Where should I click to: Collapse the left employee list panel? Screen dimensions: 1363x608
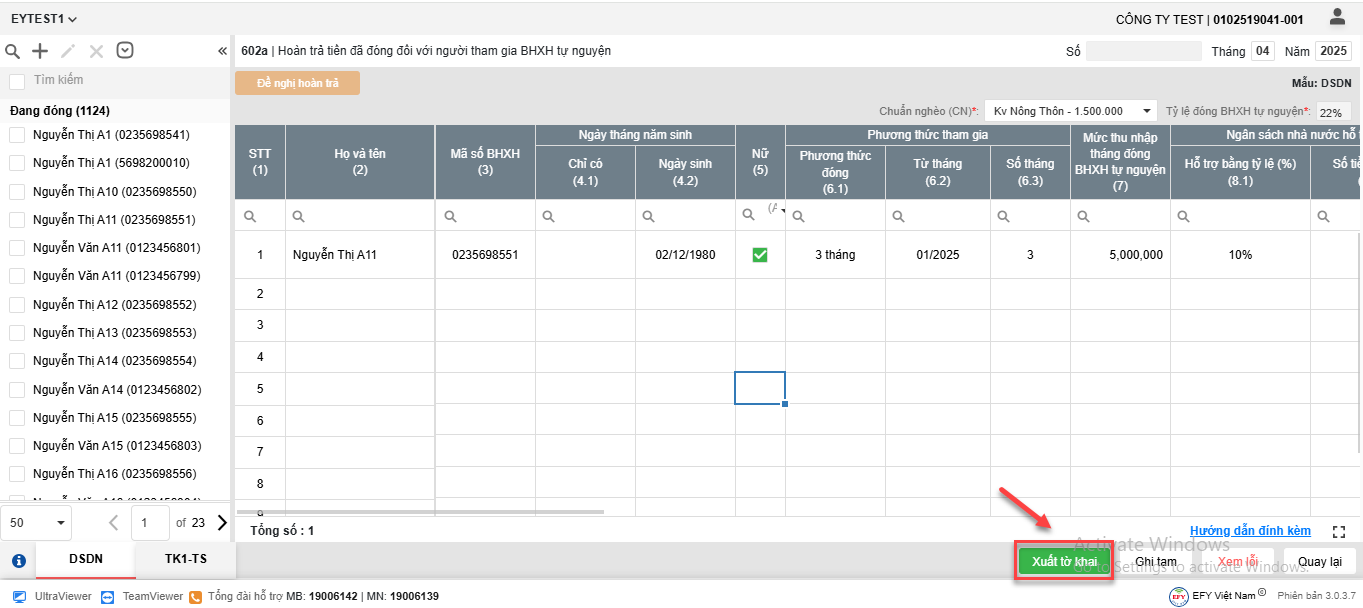pos(222,51)
